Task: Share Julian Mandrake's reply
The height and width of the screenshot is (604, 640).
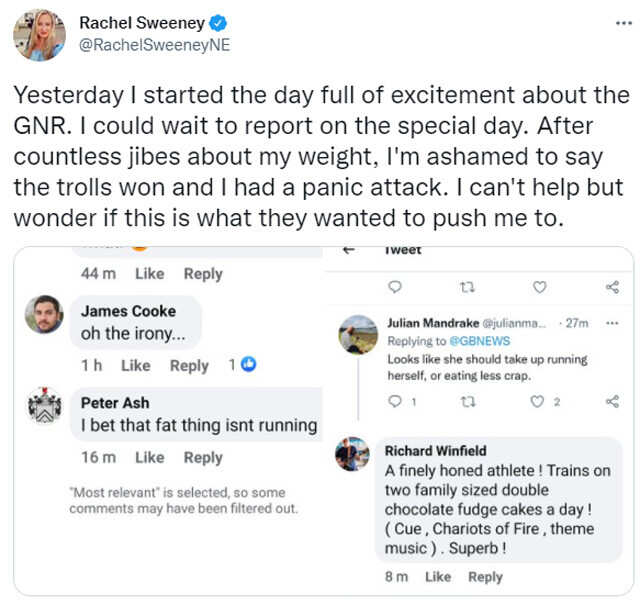Action: point(612,402)
